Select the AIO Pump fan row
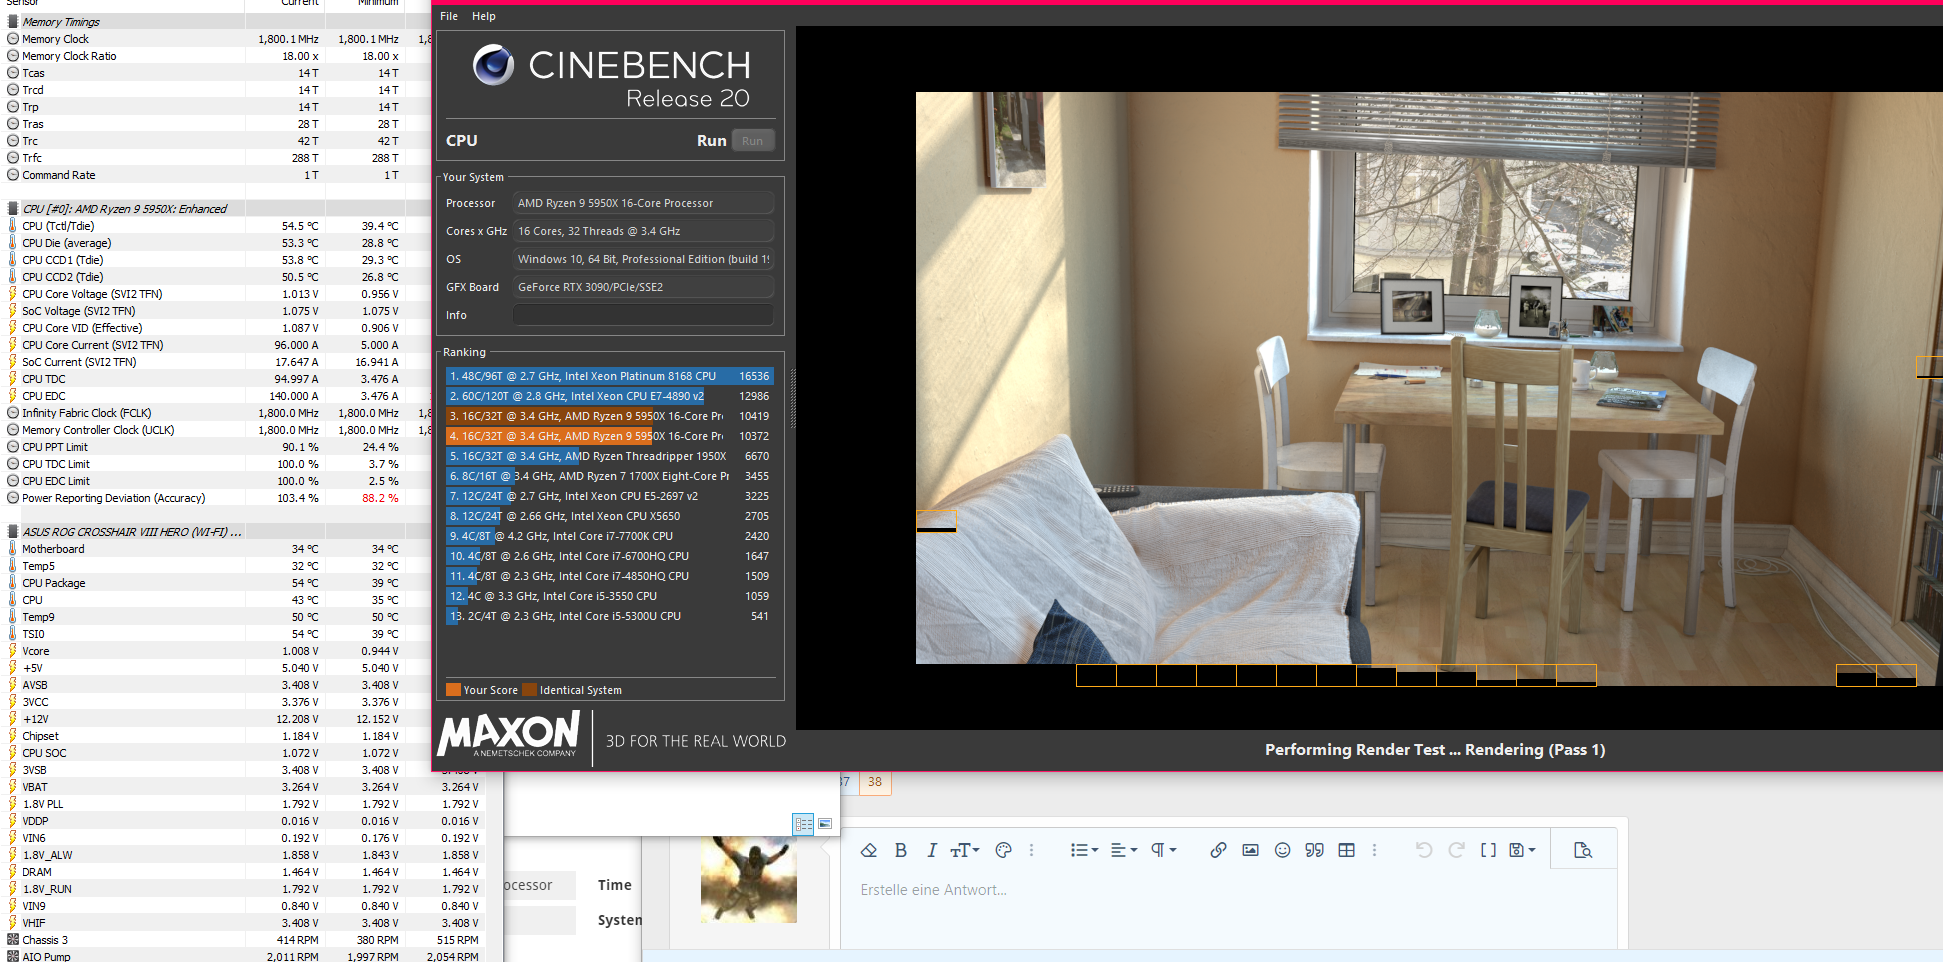Viewport: 1943px width, 962px height. 243,957
